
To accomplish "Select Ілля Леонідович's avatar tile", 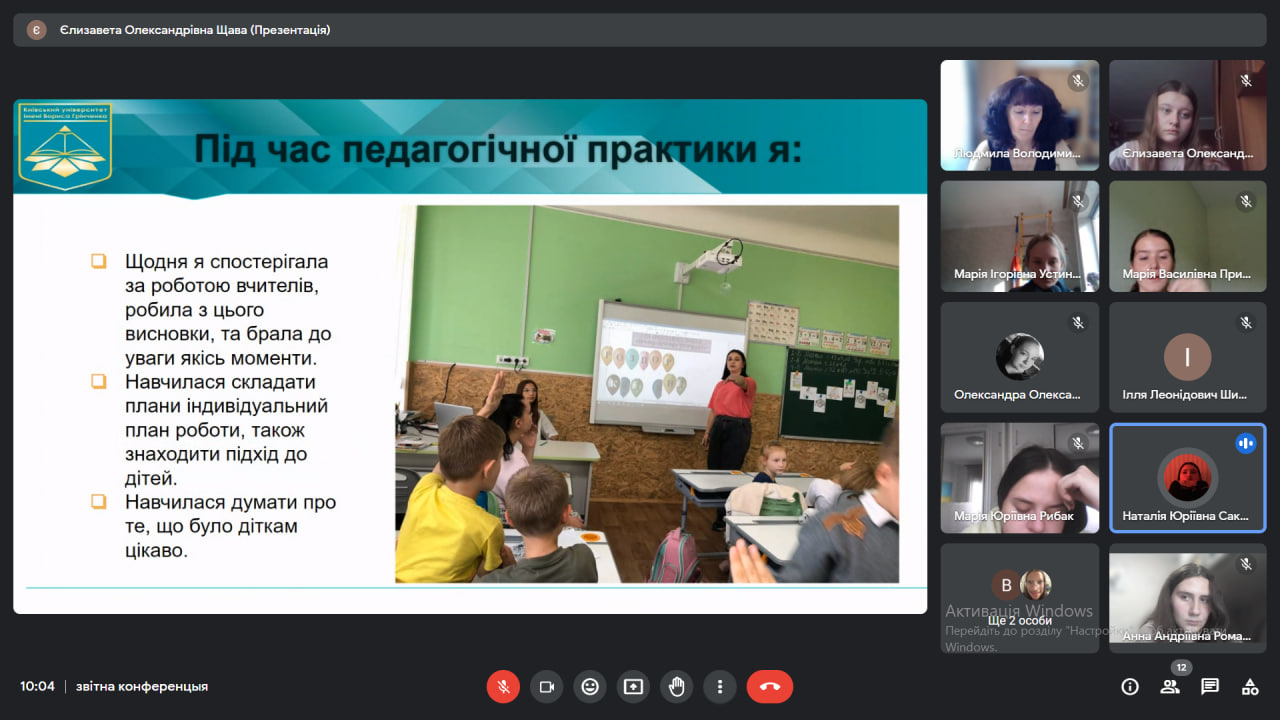I will point(1187,357).
